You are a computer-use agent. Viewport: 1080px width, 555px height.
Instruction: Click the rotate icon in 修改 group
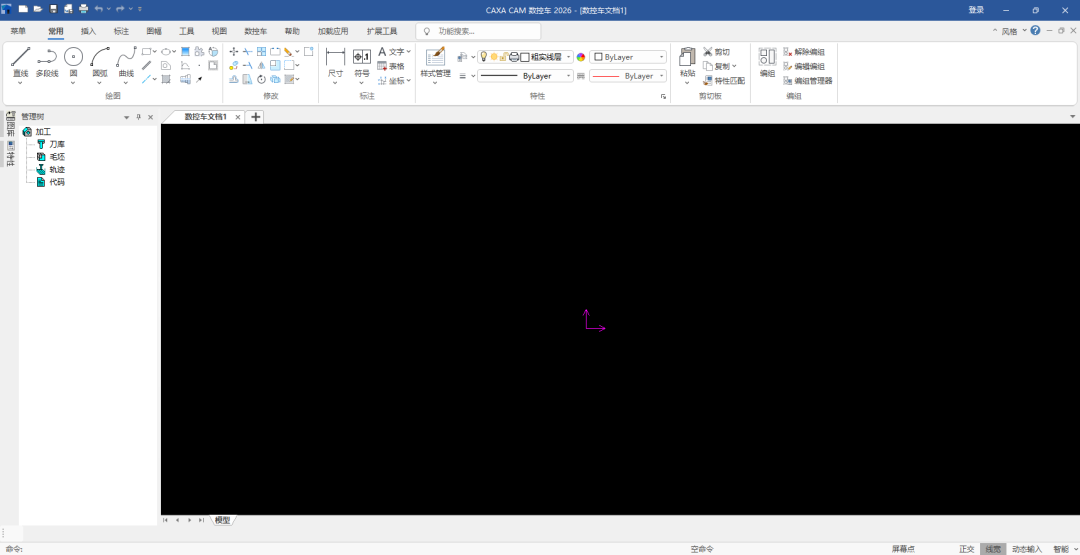pyautogui.click(x=261, y=79)
